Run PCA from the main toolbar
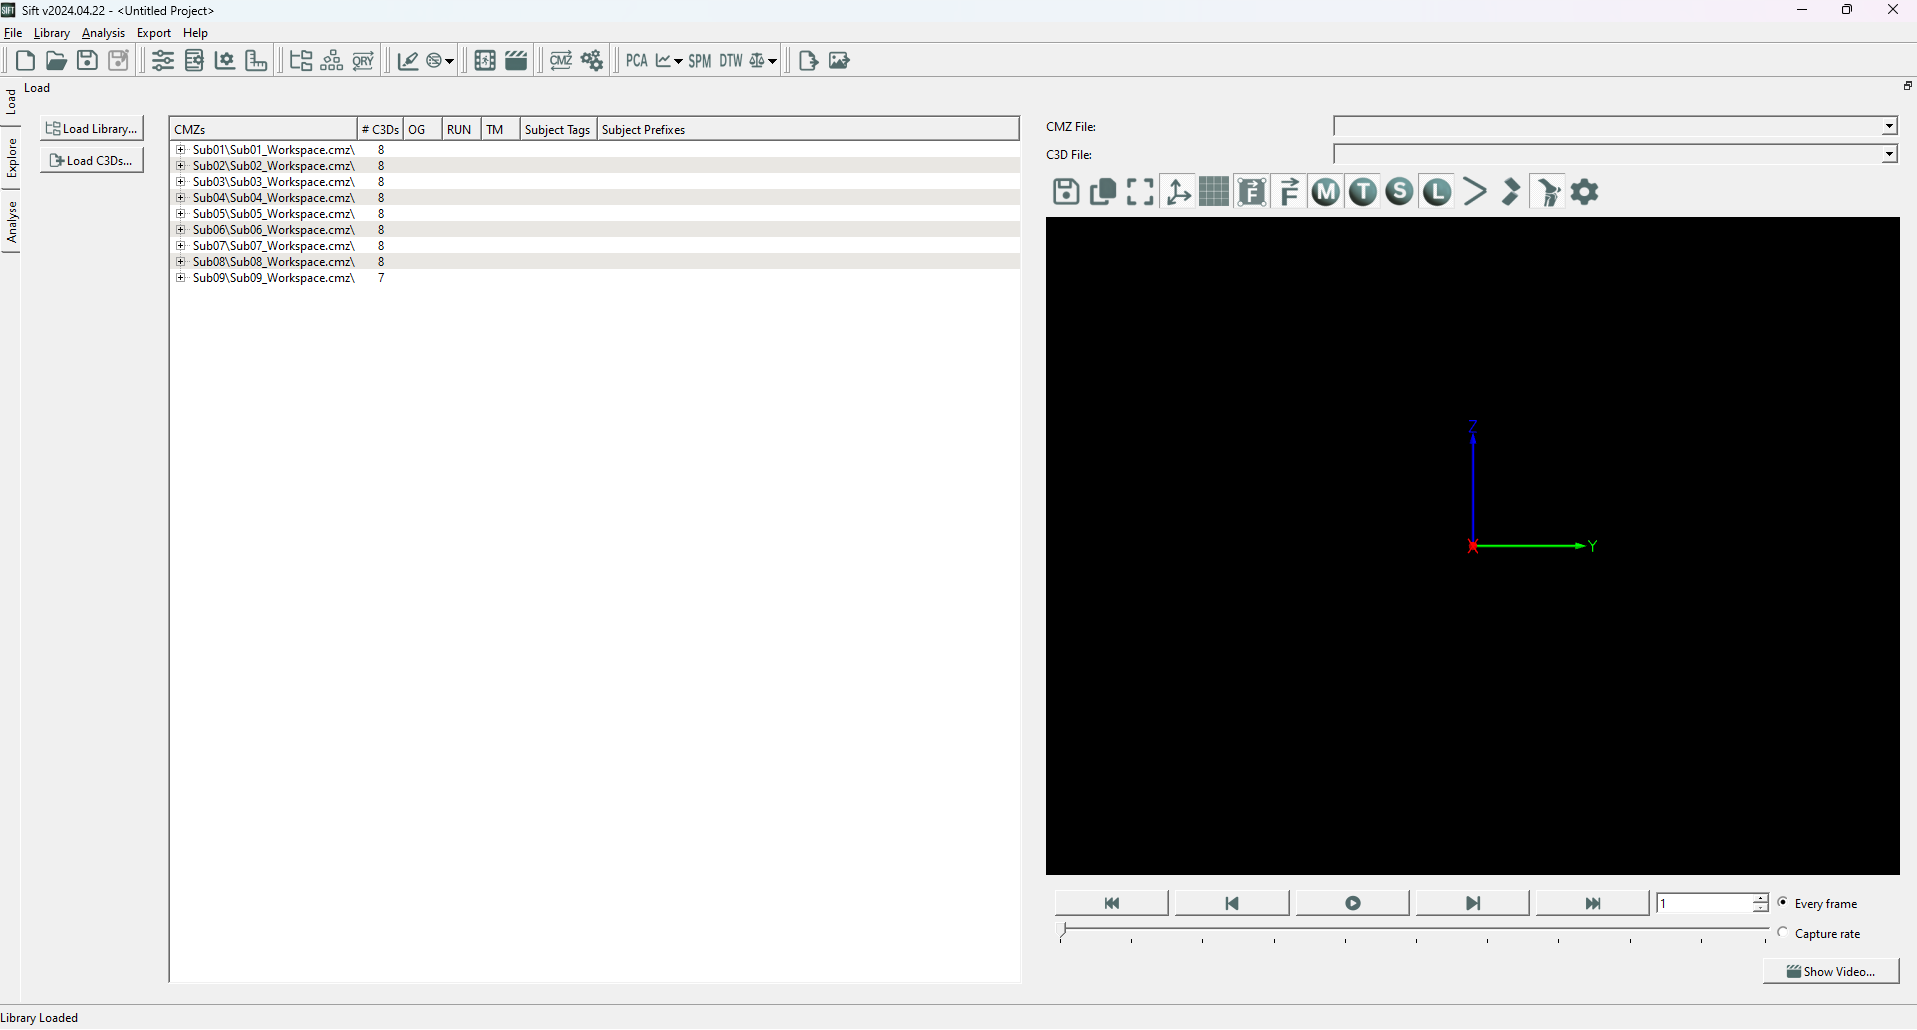1917x1030 pixels. [x=637, y=61]
